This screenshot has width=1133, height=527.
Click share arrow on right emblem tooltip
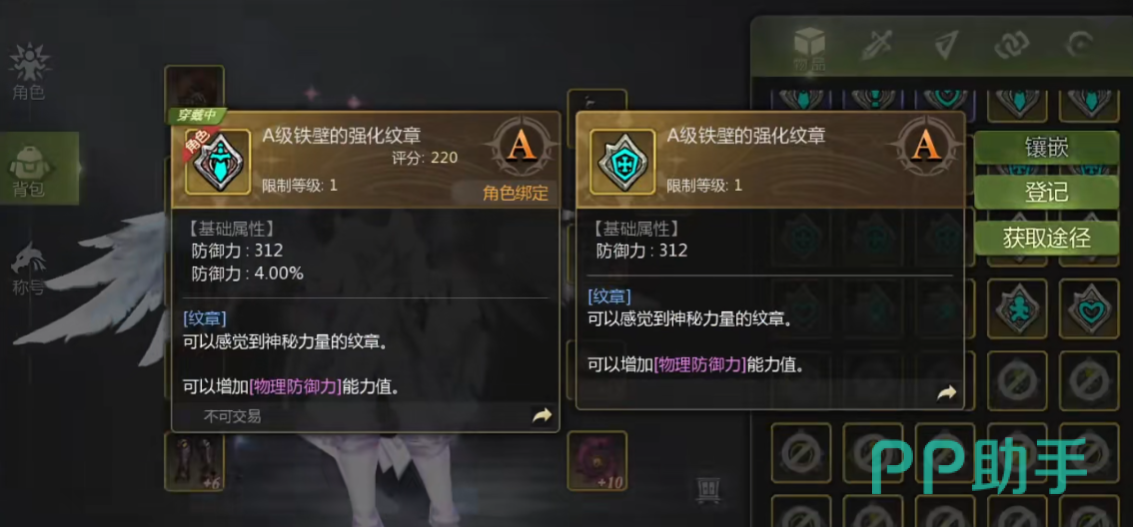point(947,393)
